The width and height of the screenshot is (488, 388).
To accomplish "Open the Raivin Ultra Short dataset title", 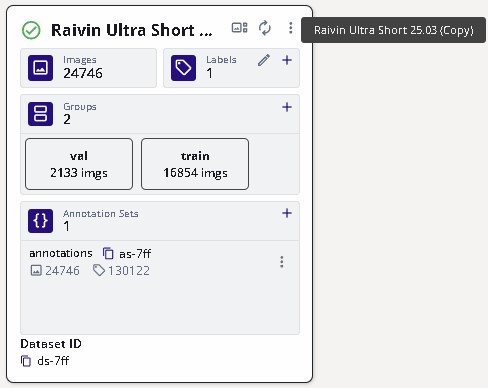I will (131, 30).
